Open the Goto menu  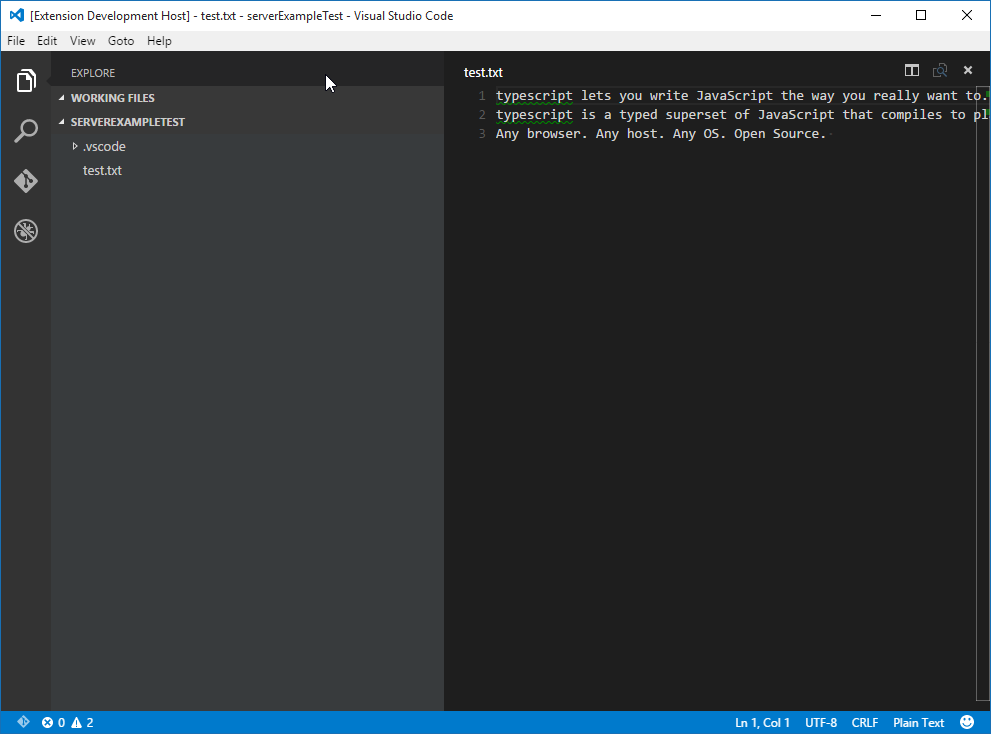(121, 41)
